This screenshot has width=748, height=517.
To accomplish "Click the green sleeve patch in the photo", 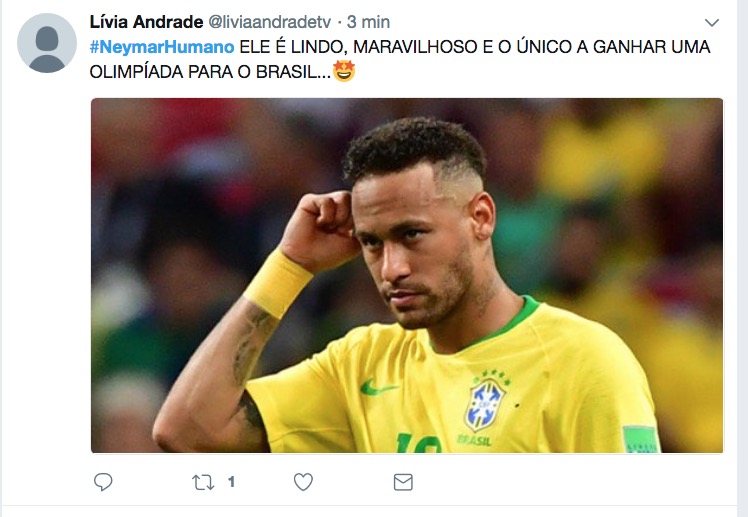I will (x=641, y=439).
